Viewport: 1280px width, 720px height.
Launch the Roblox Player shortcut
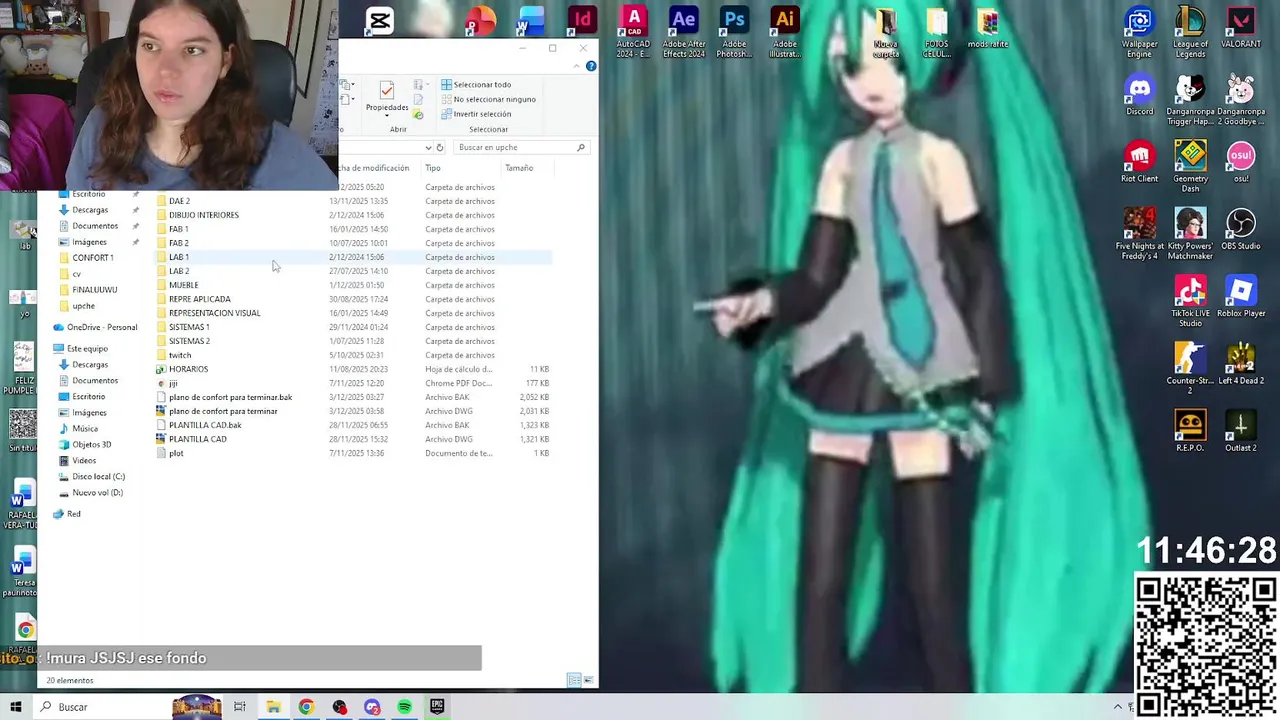point(1240,296)
